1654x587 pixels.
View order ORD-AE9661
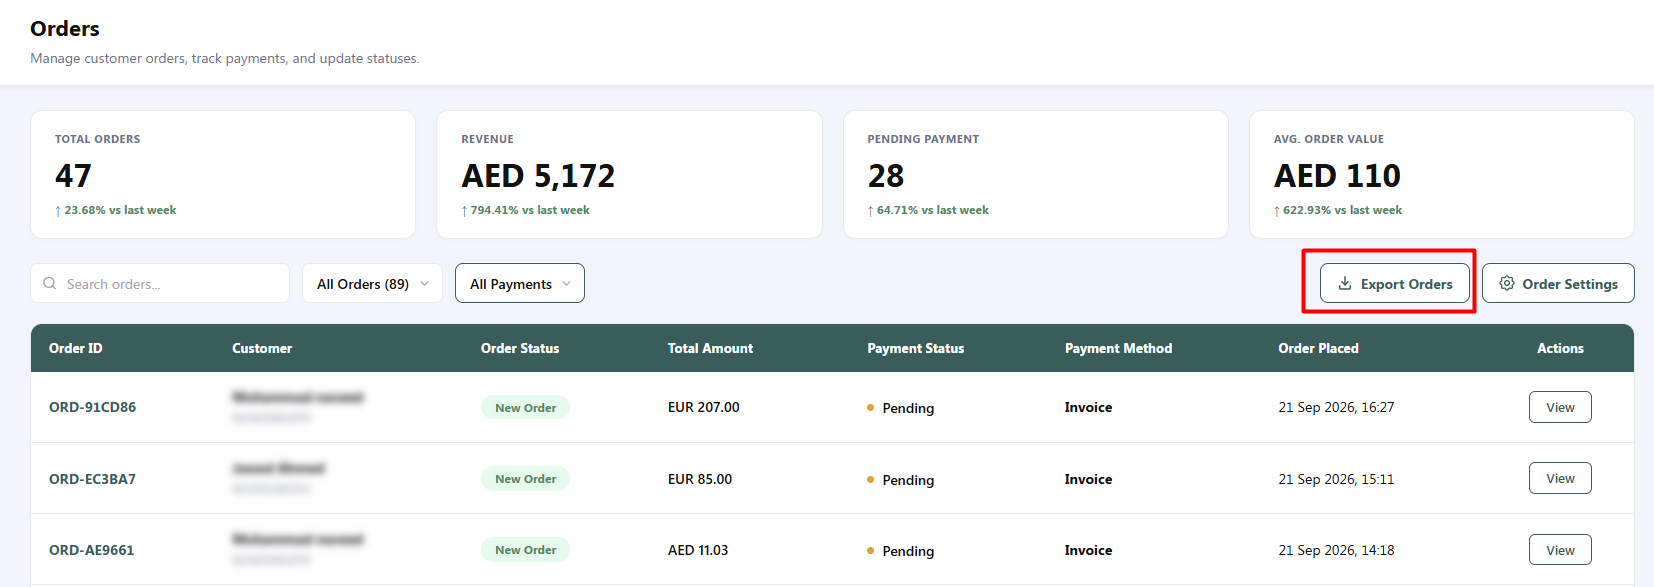1560,550
